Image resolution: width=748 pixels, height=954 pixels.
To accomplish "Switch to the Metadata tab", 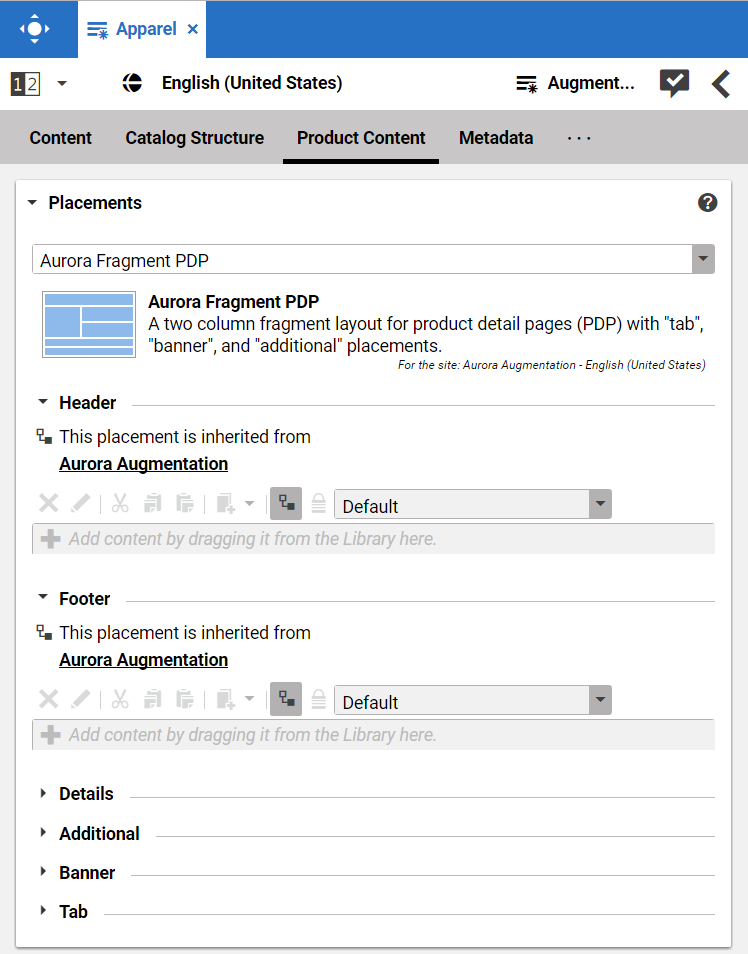I will (x=496, y=138).
